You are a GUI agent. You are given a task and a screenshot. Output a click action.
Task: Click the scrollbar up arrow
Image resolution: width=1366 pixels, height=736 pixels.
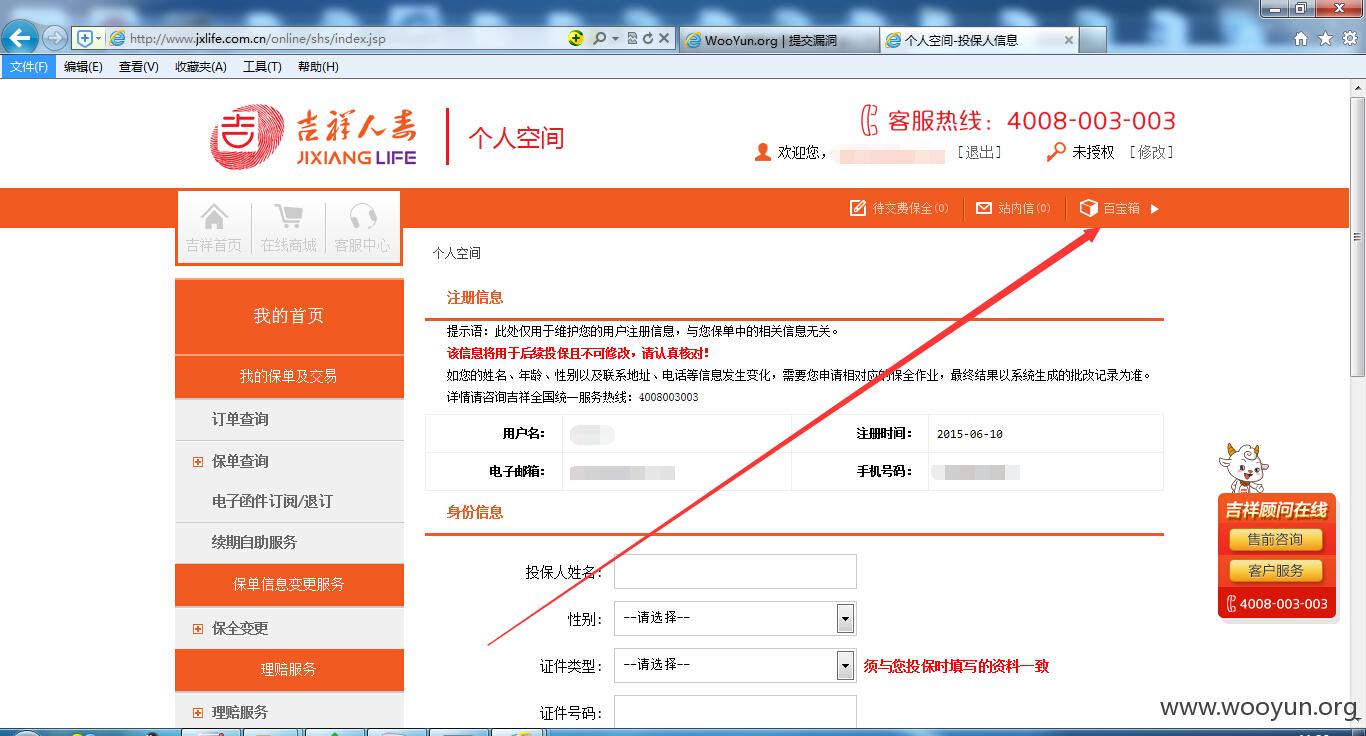tap(1357, 89)
